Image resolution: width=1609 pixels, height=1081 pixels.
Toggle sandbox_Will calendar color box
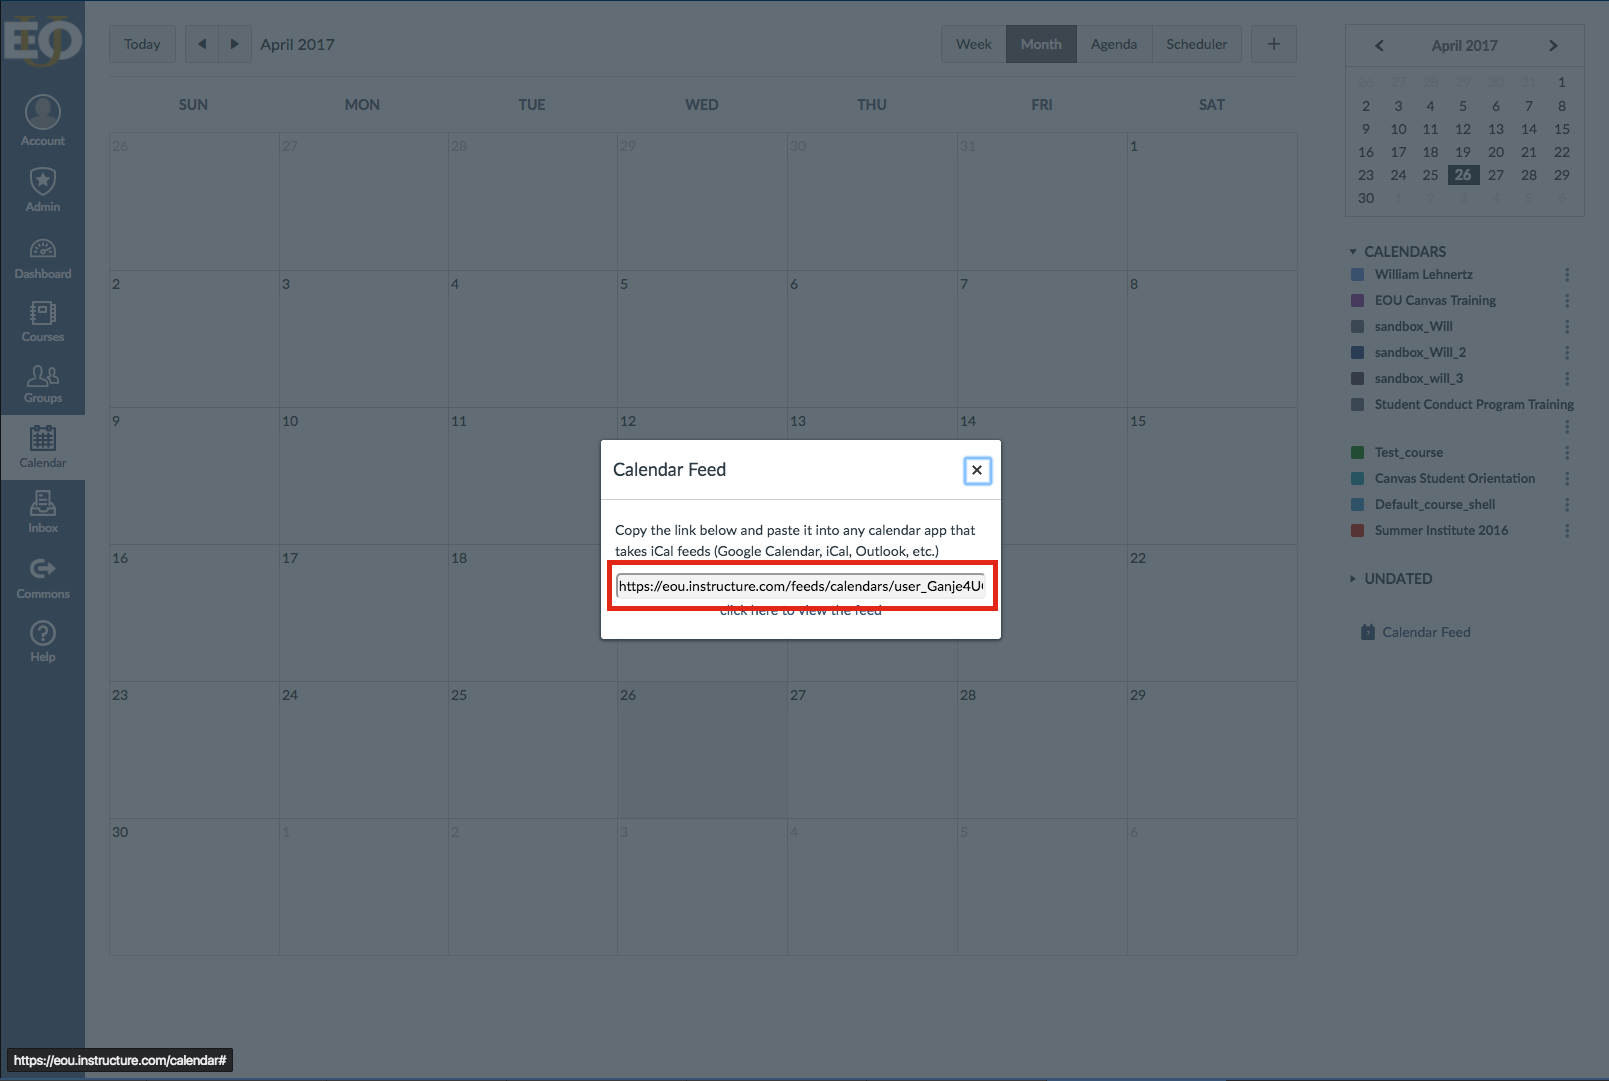(1357, 326)
